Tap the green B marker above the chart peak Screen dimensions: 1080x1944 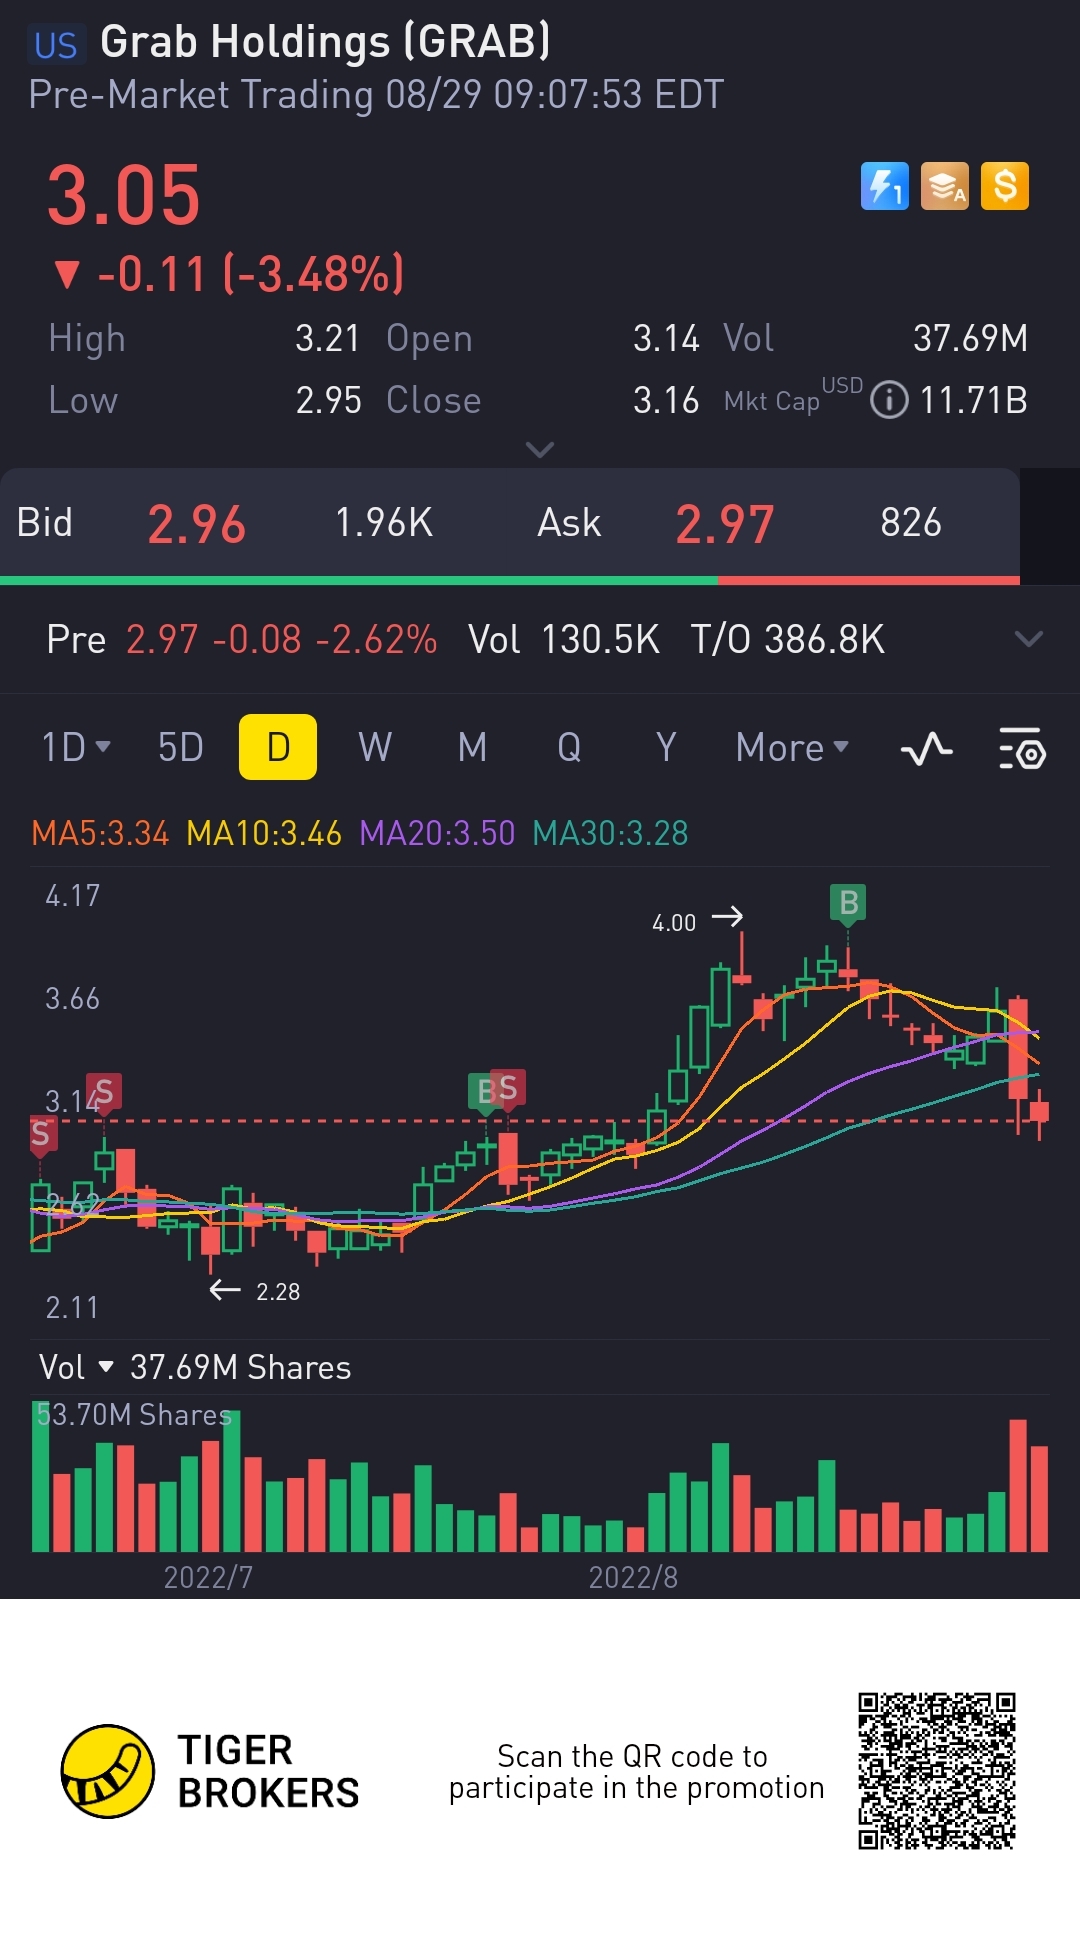(848, 903)
